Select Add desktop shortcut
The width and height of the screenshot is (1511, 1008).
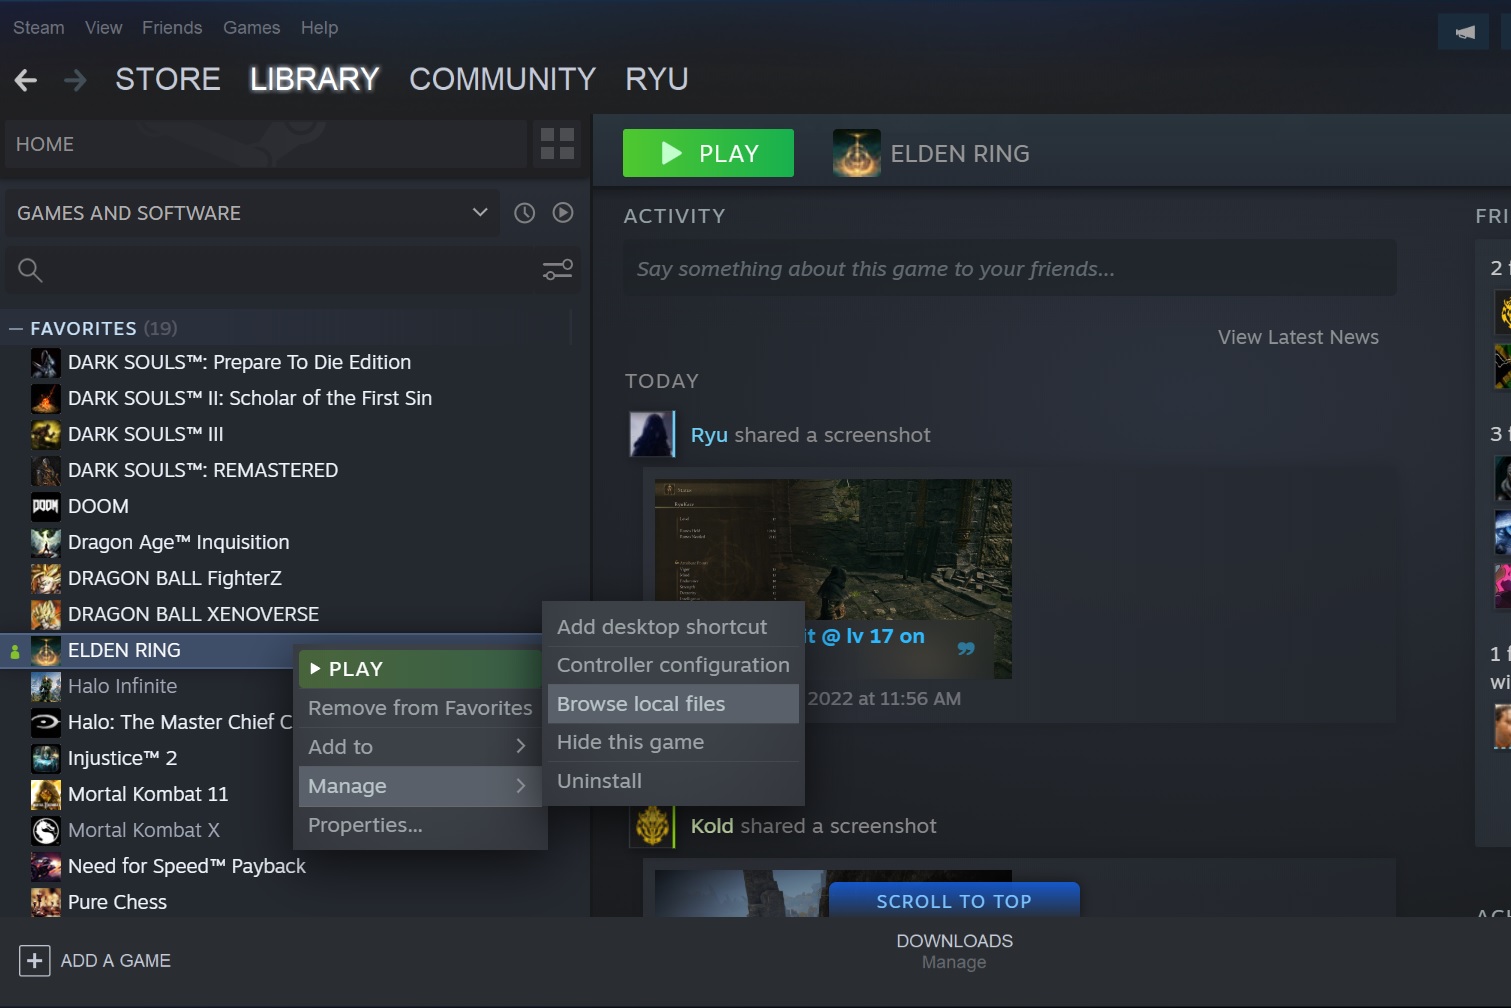tap(673, 627)
